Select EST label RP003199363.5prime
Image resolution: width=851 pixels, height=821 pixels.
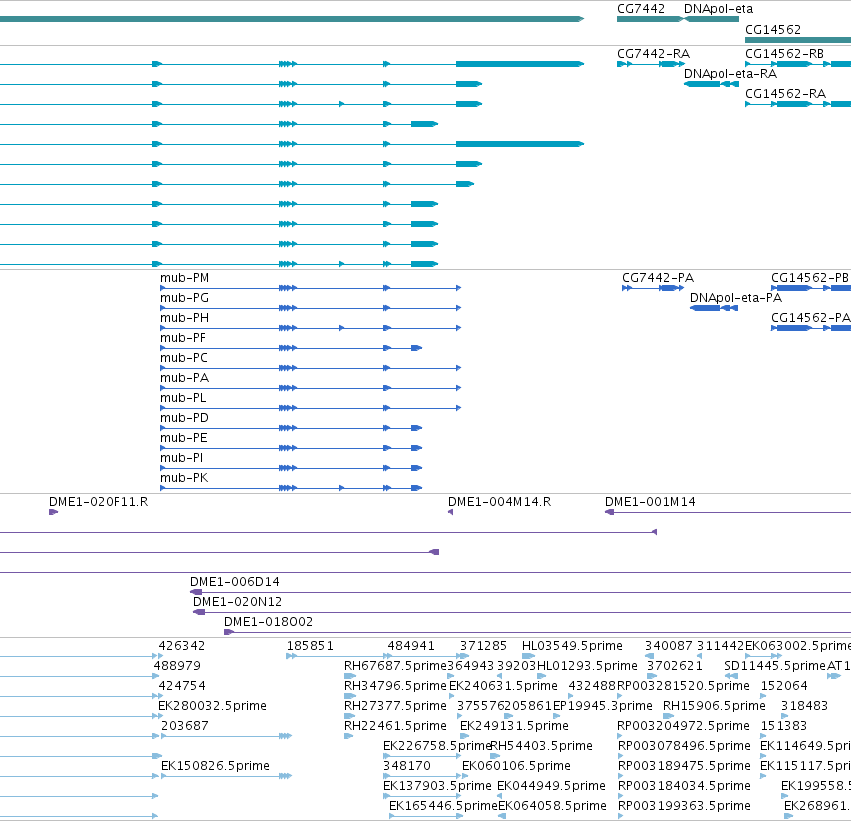point(684,807)
